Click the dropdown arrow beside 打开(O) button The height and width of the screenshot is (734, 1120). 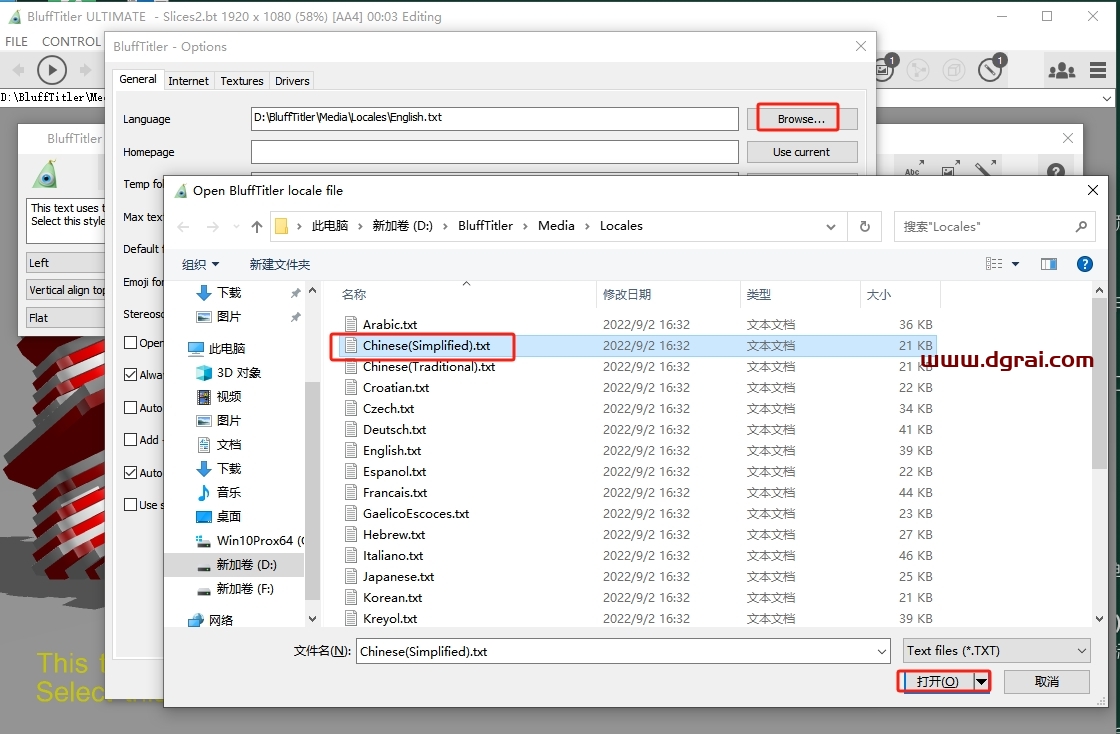click(982, 682)
